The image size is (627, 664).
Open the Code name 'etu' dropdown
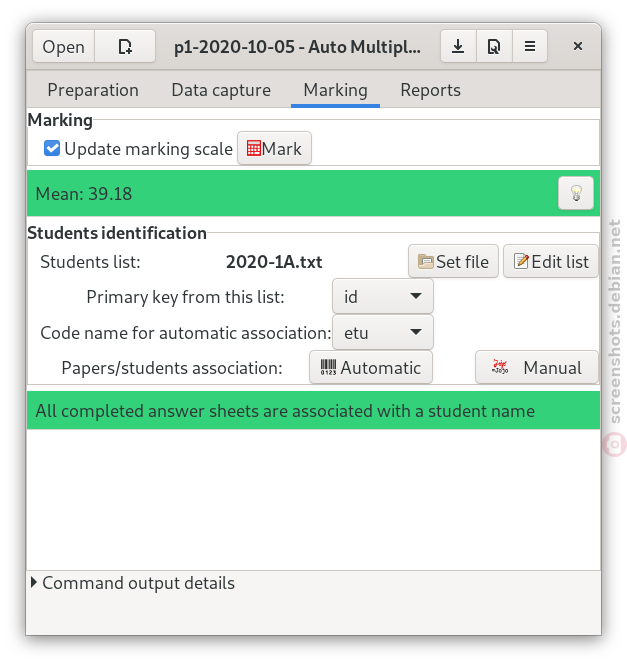pos(383,332)
